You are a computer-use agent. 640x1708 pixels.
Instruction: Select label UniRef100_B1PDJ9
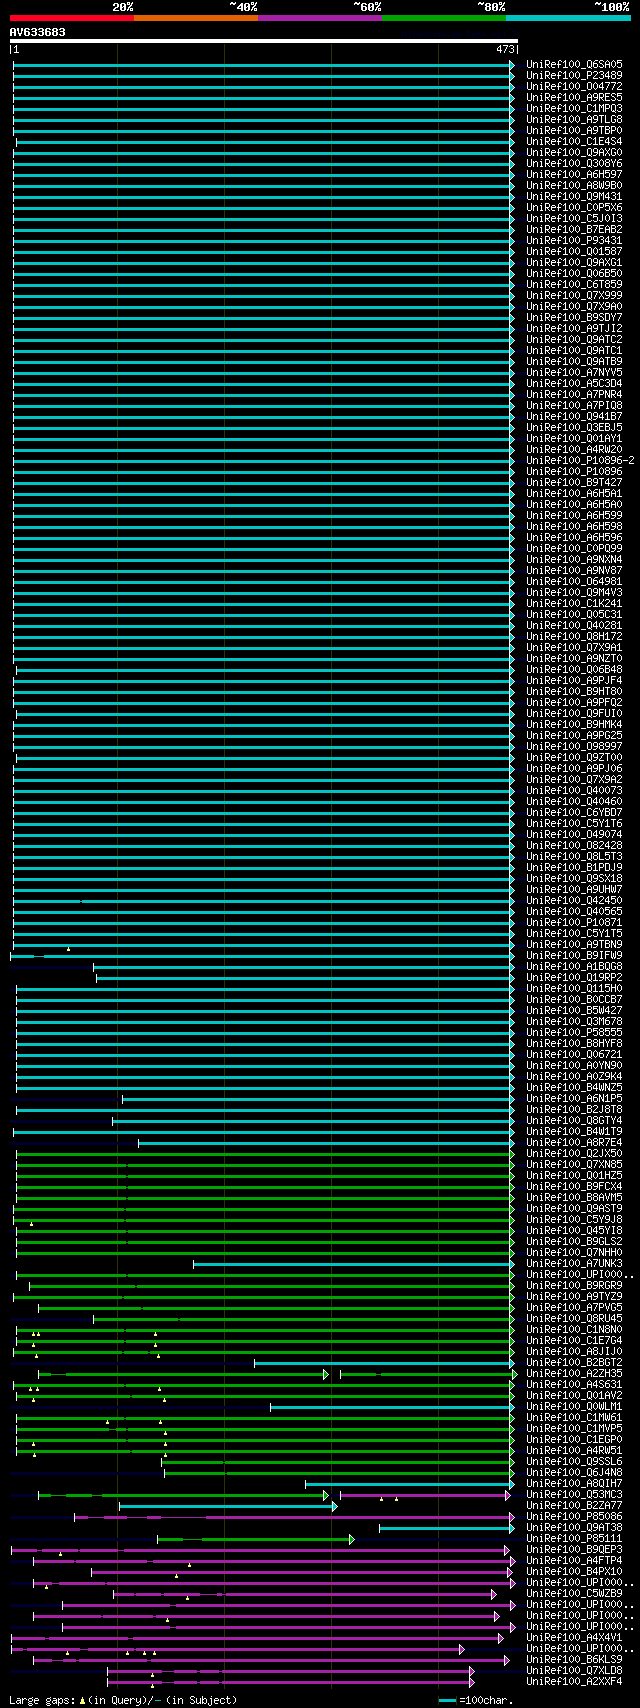[x=574, y=867]
